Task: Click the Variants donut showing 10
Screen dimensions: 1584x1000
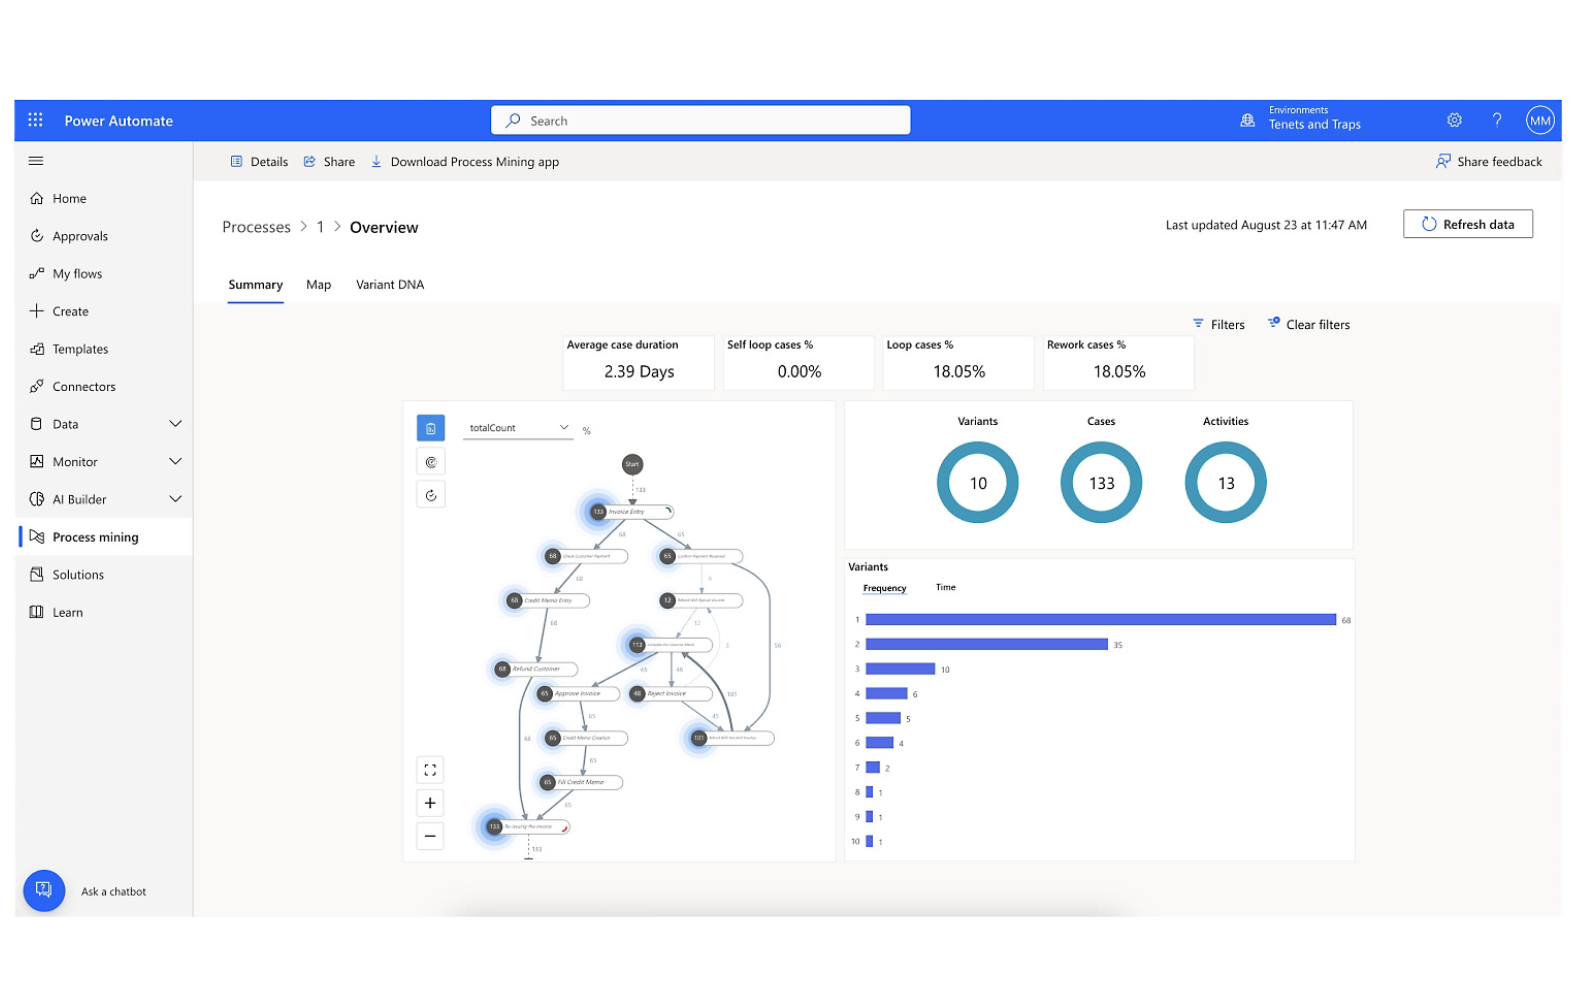Action: [977, 483]
